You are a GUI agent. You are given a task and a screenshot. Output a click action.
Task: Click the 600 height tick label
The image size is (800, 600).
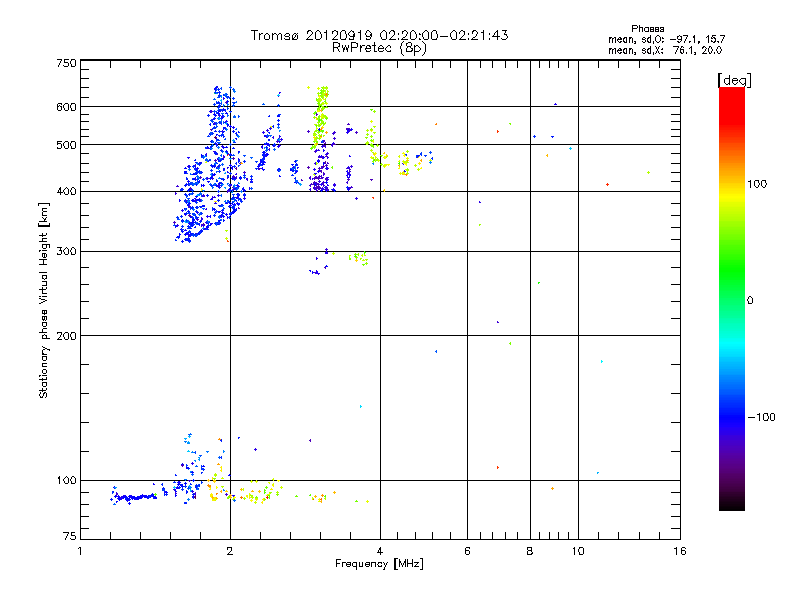click(x=67, y=107)
